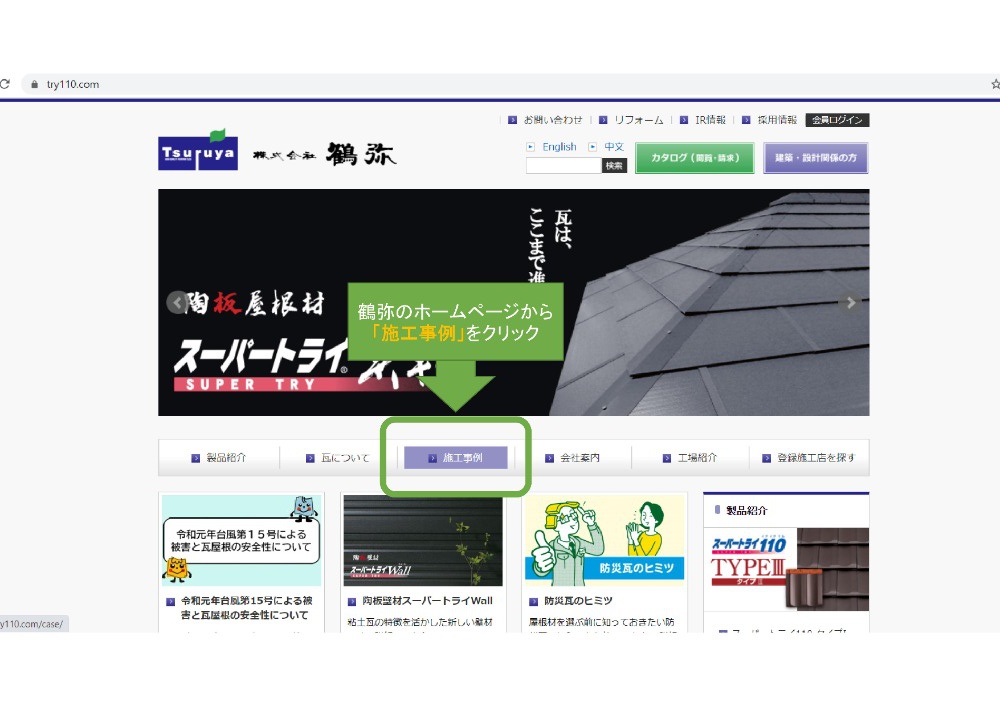Reload the page with the refresh icon
Screen dimensions: 1000x706
pos(4,84)
